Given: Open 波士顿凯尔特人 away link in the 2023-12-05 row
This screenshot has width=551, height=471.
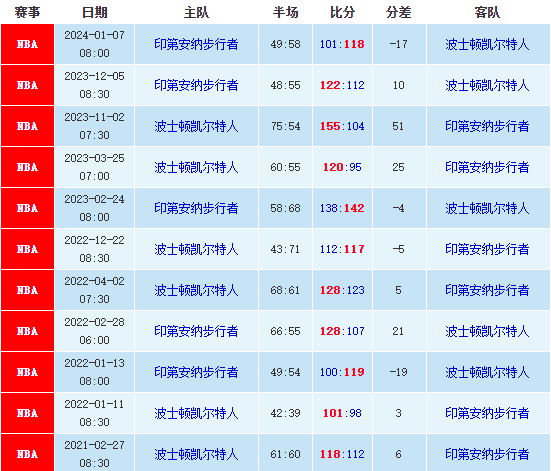Looking at the screenshot, I should point(487,85).
